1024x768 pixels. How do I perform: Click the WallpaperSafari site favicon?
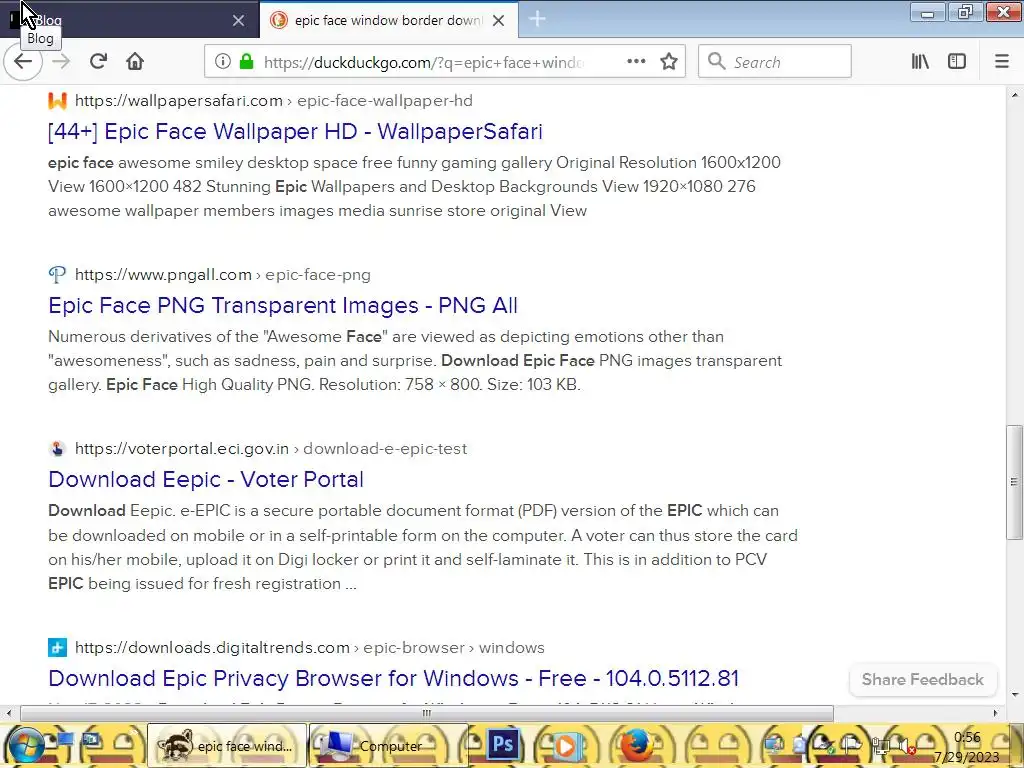coord(57,101)
